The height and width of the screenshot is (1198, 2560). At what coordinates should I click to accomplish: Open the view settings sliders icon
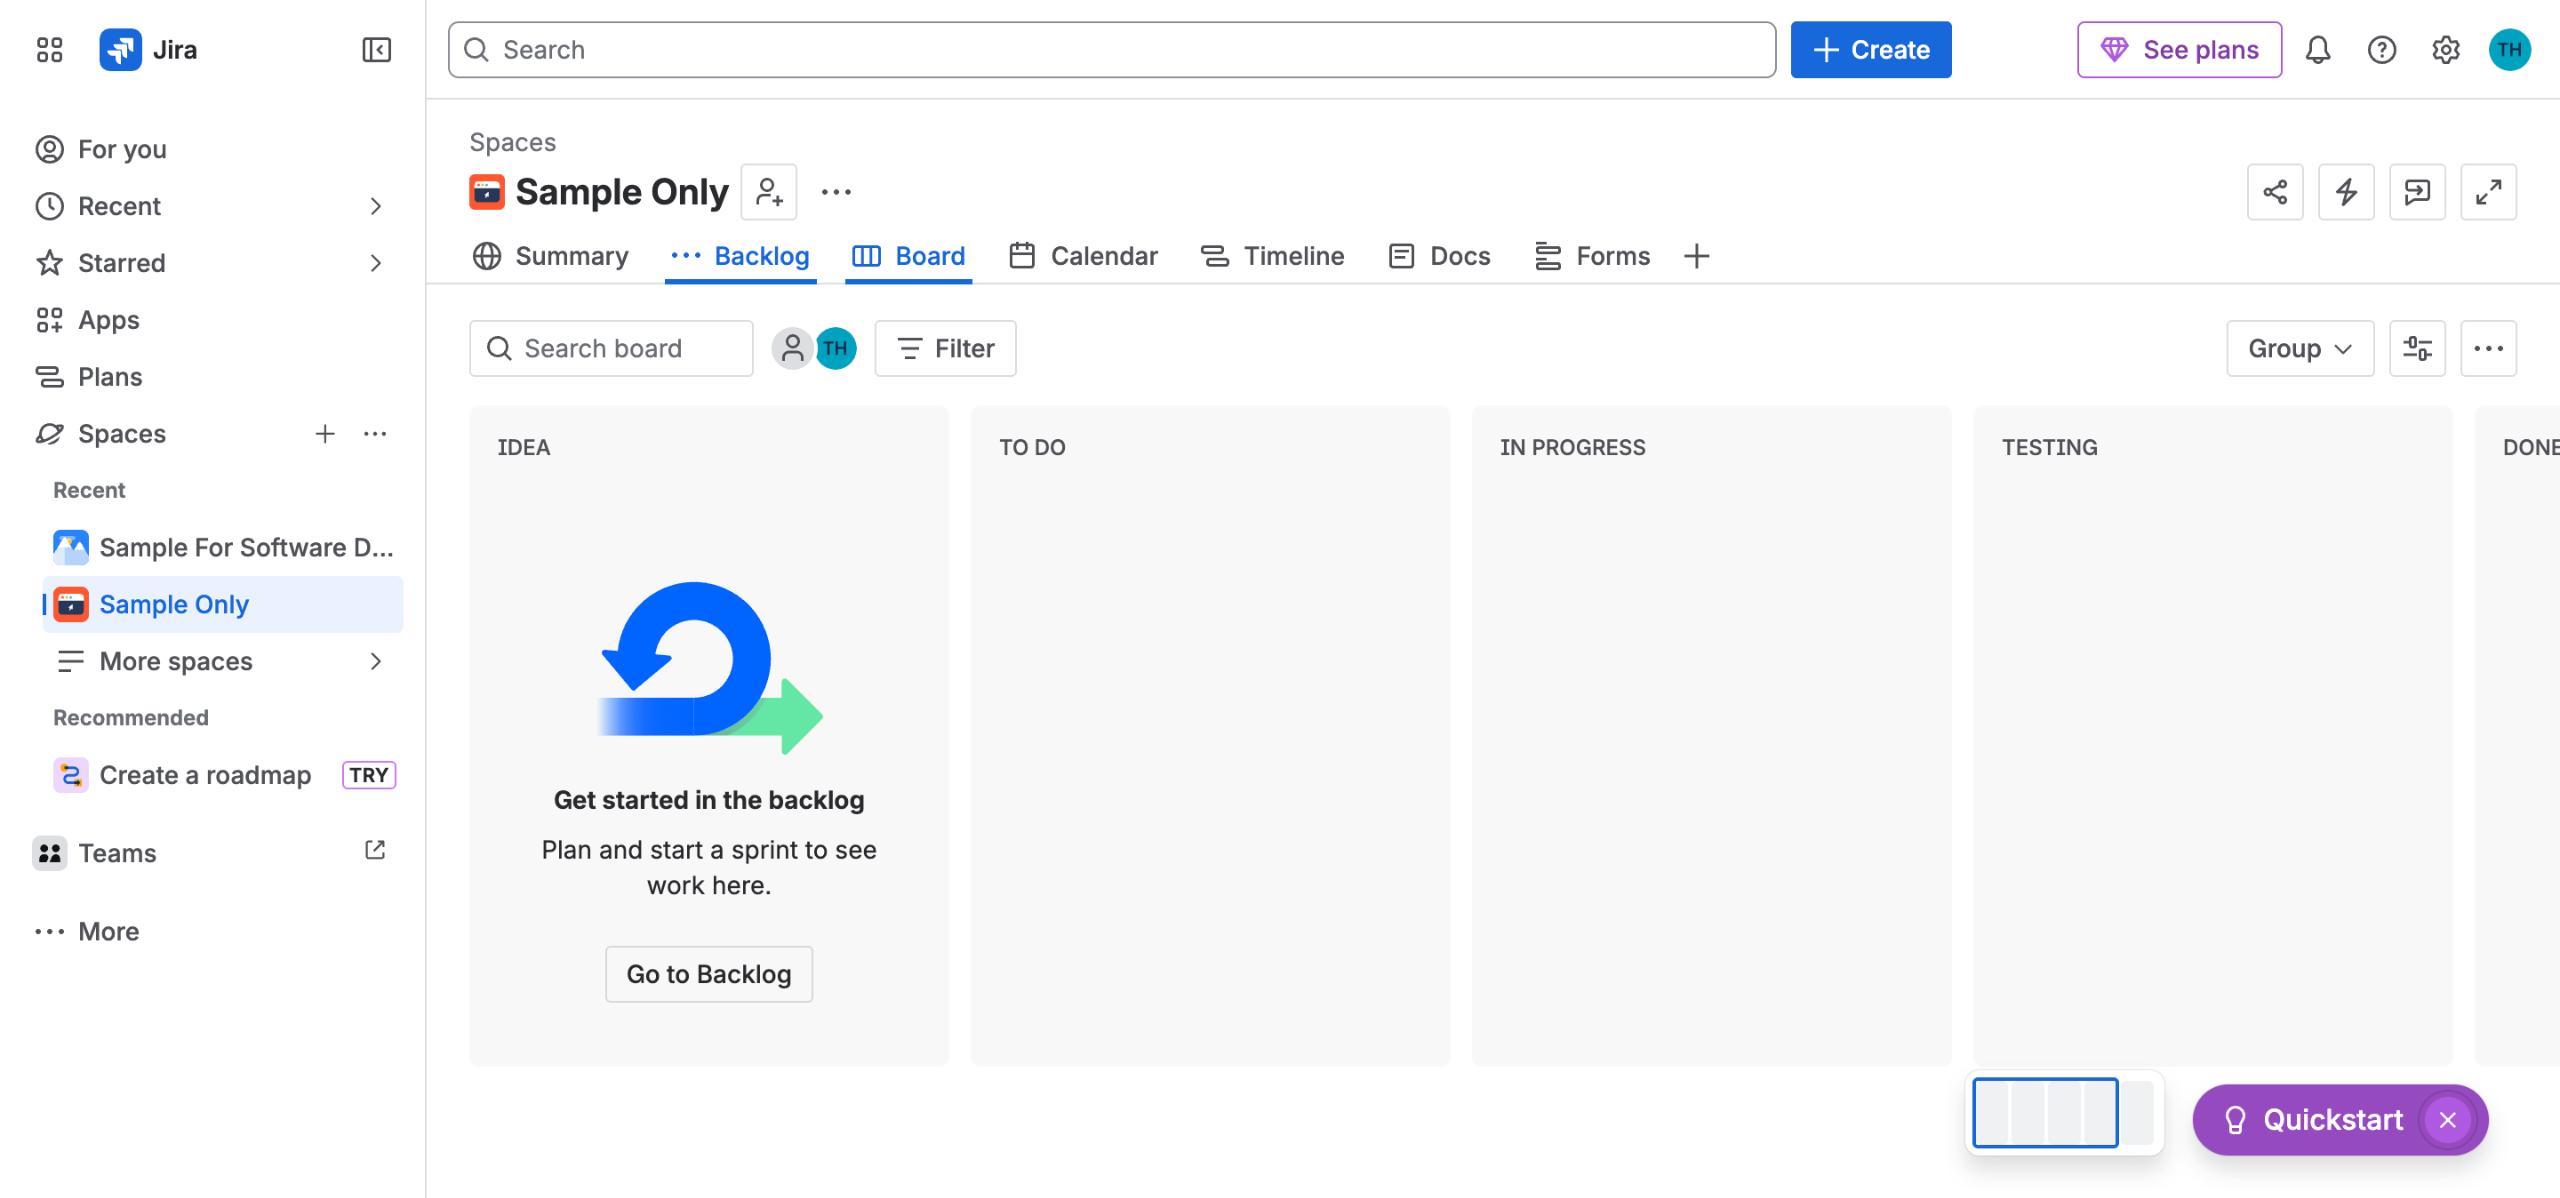(2417, 348)
